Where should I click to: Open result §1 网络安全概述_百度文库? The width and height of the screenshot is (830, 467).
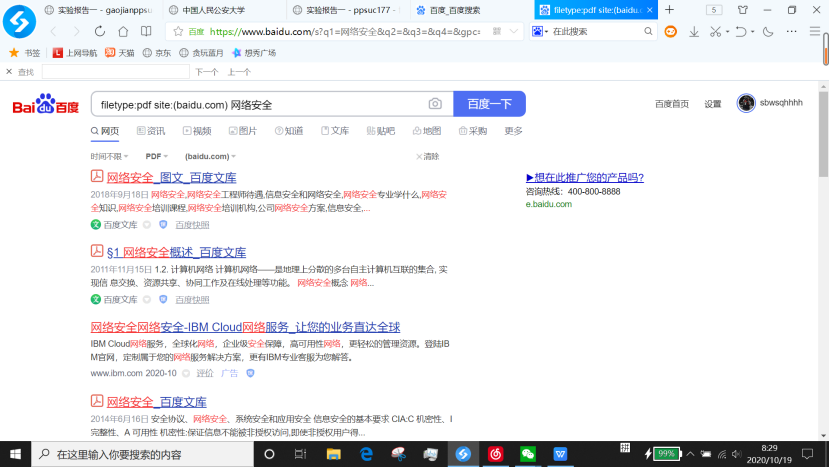(x=176, y=252)
